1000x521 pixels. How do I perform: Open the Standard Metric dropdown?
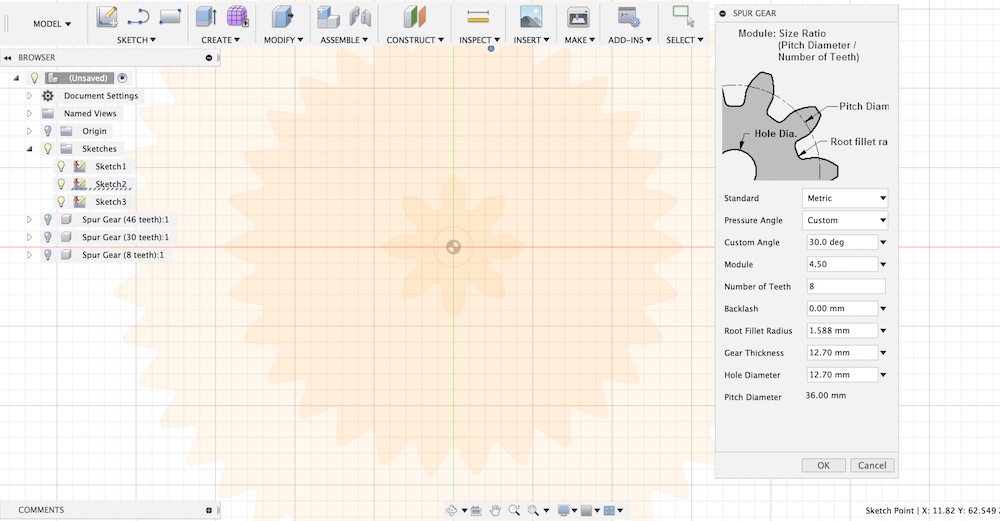[x=844, y=198]
